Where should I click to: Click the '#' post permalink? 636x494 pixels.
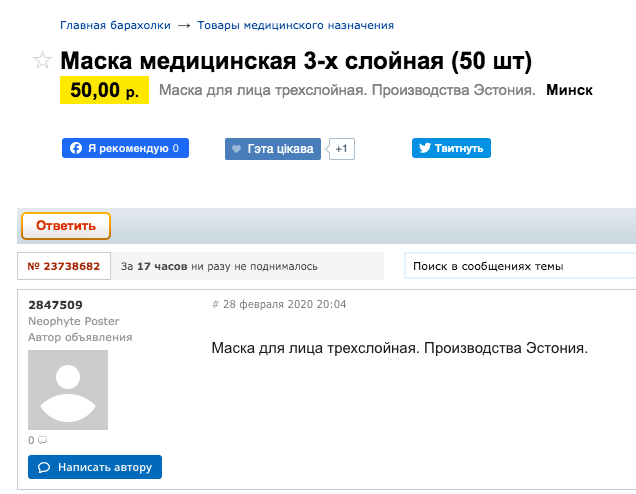[215, 304]
